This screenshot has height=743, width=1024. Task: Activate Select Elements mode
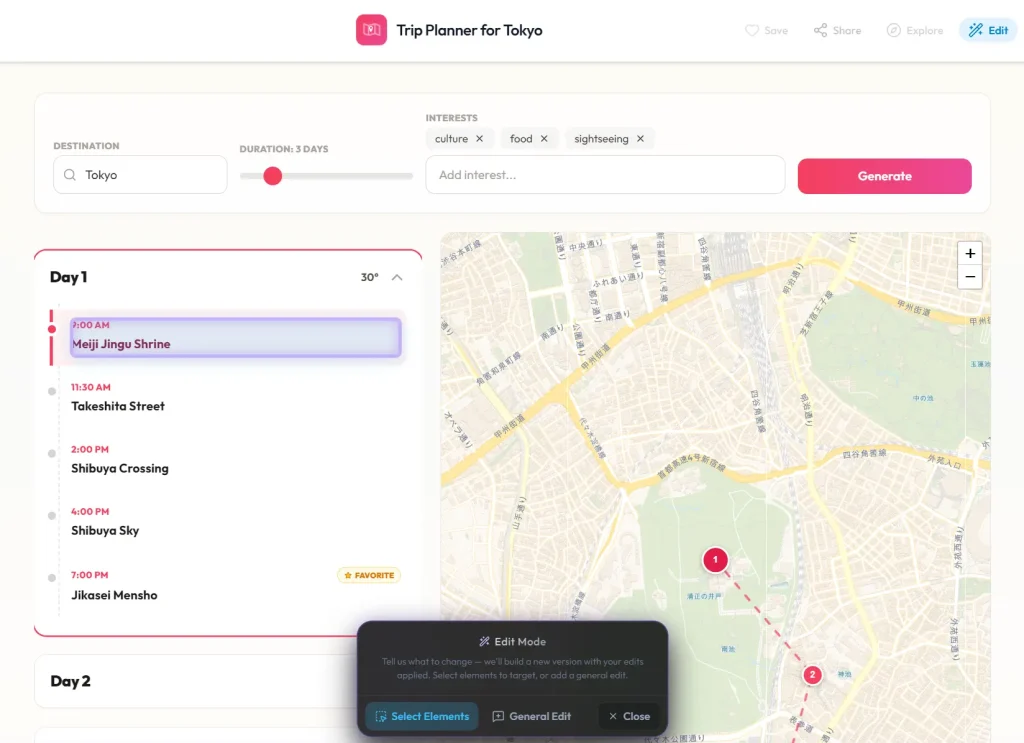pyautogui.click(x=422, y=716)
